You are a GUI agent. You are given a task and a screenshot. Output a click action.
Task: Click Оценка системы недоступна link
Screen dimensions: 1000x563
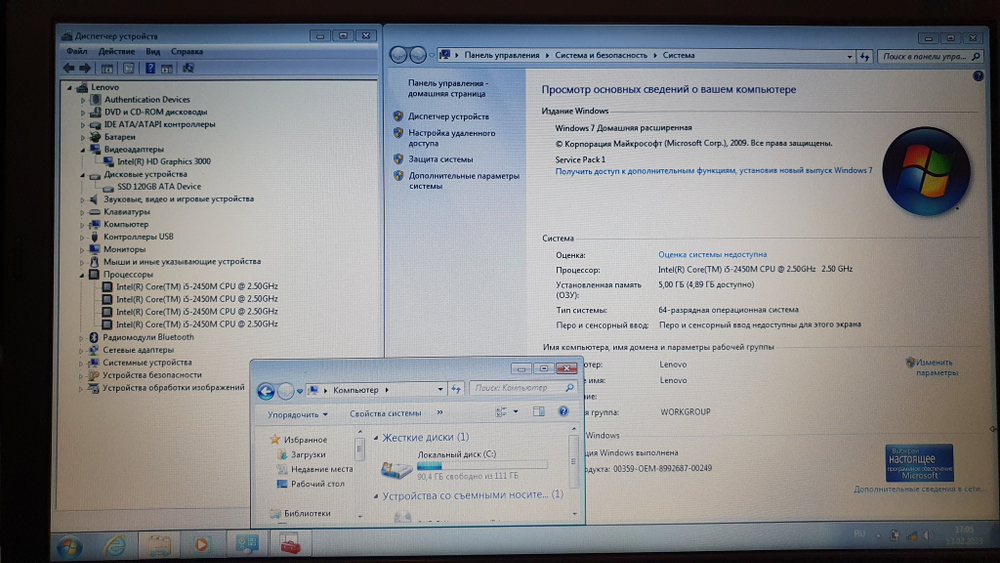(x=712, y=254)
